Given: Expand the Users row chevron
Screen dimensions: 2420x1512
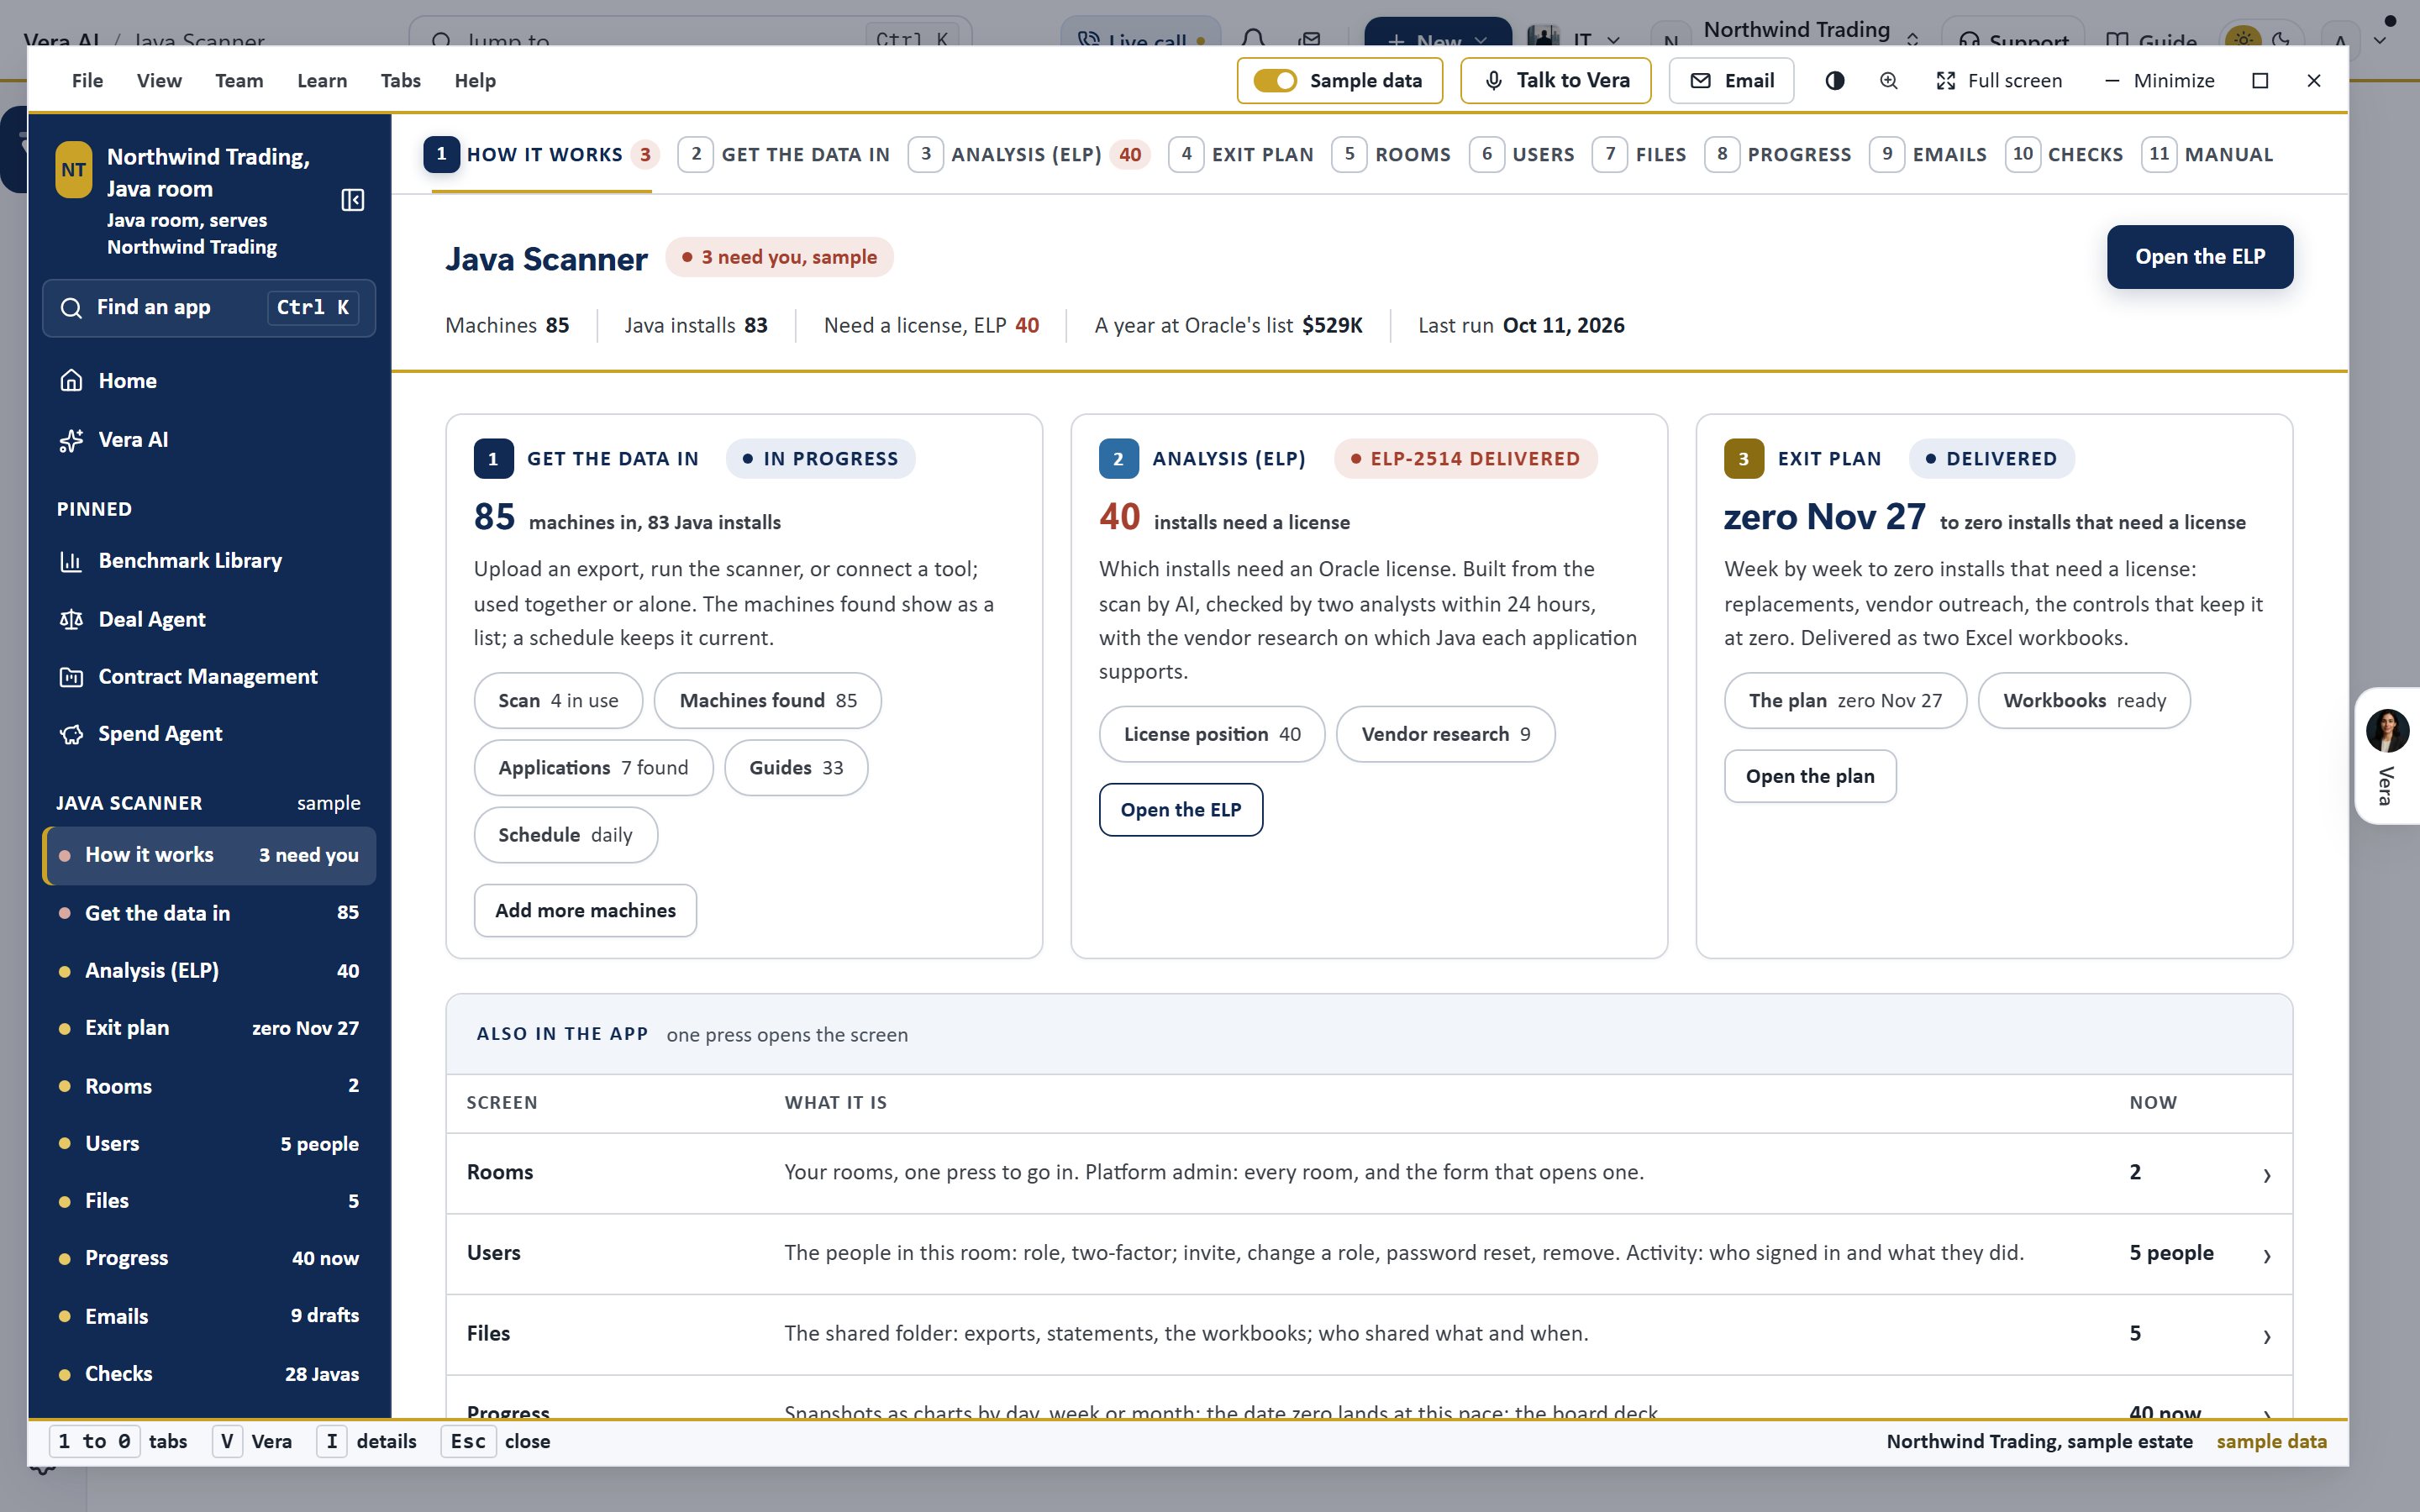Looking at the screenshot, I should [x=2266, y=1255].
